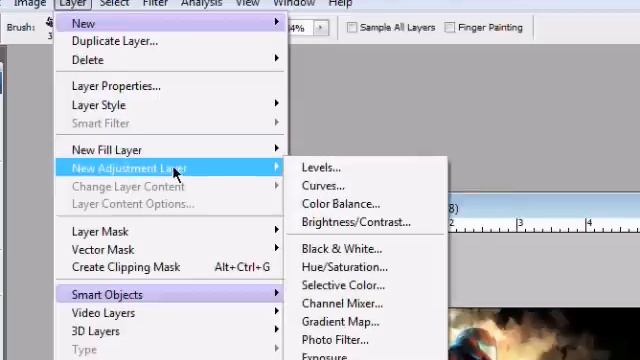Open Layer Properties dialog
The width and height of the screenshot is (640, 360).
point(171,86)
